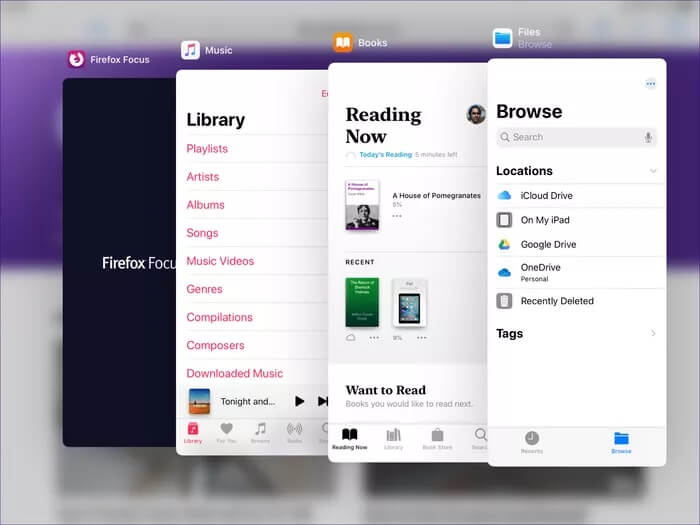Skip to next track in Music
The image size is (700, 525).
[323, 401]
